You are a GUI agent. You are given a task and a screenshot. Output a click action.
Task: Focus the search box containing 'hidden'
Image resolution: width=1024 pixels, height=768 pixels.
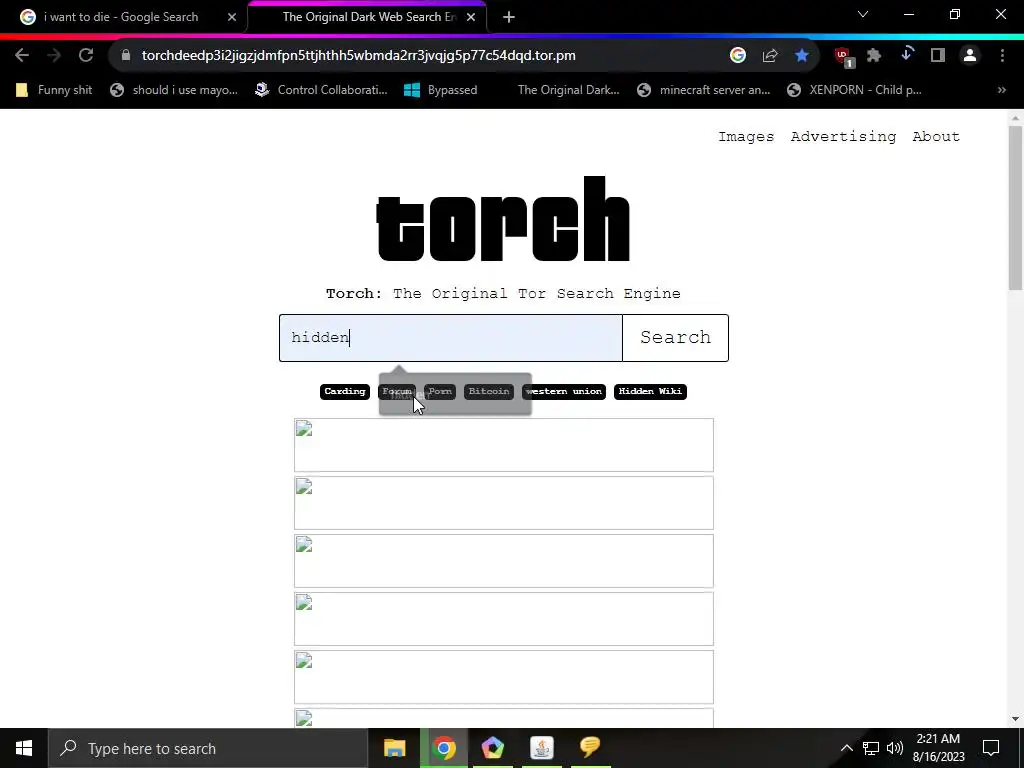click(451, 338)
